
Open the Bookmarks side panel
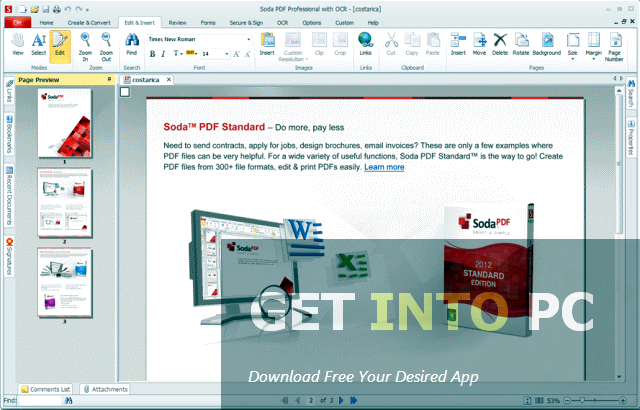pyautogui.click(x=9, y=133)
